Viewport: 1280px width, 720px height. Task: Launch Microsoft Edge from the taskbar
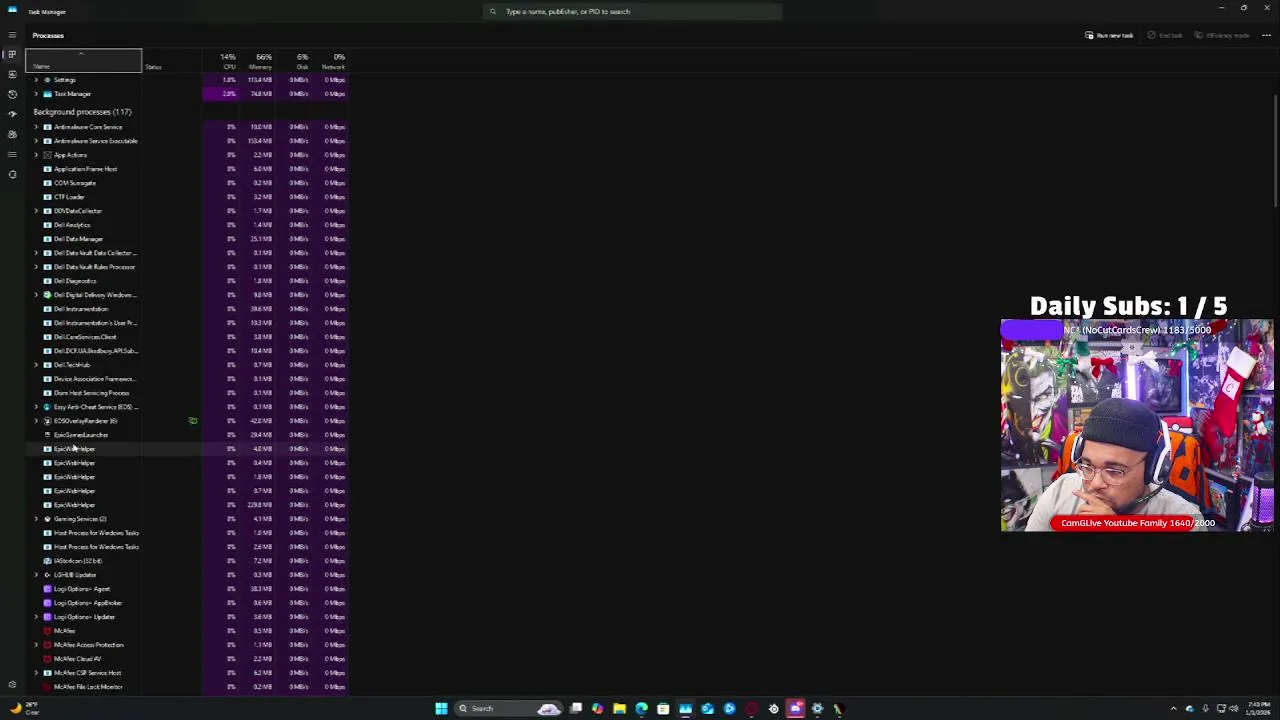pyautogui.click(x=641, y=708)
